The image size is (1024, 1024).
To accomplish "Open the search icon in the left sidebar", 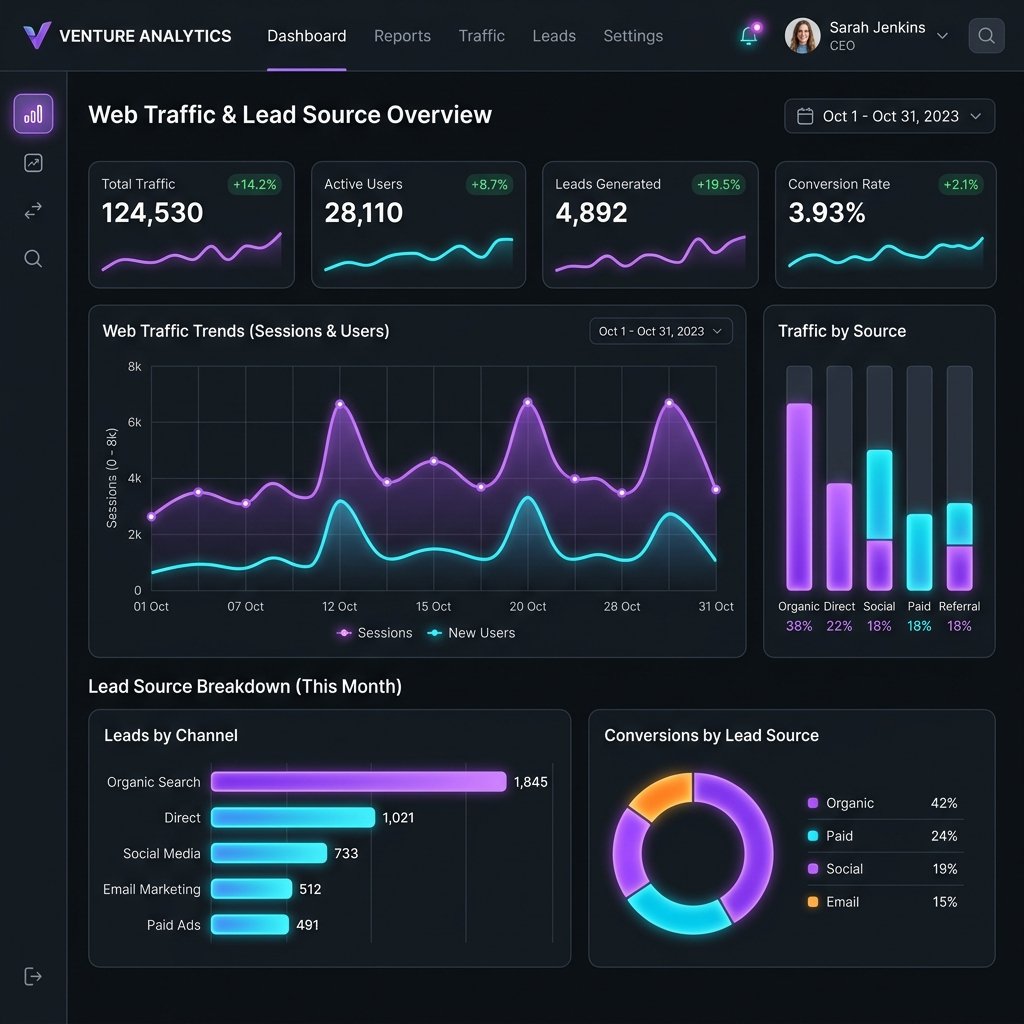I will (33, 258).
